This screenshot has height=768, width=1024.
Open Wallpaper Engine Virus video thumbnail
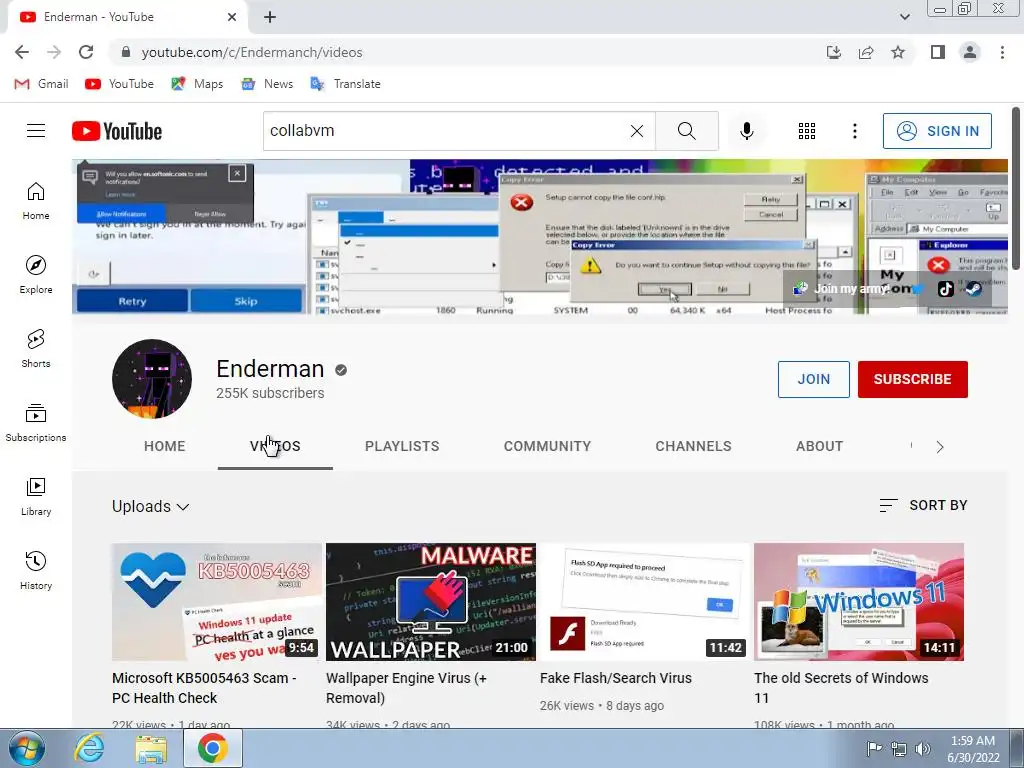pos(431,602)
